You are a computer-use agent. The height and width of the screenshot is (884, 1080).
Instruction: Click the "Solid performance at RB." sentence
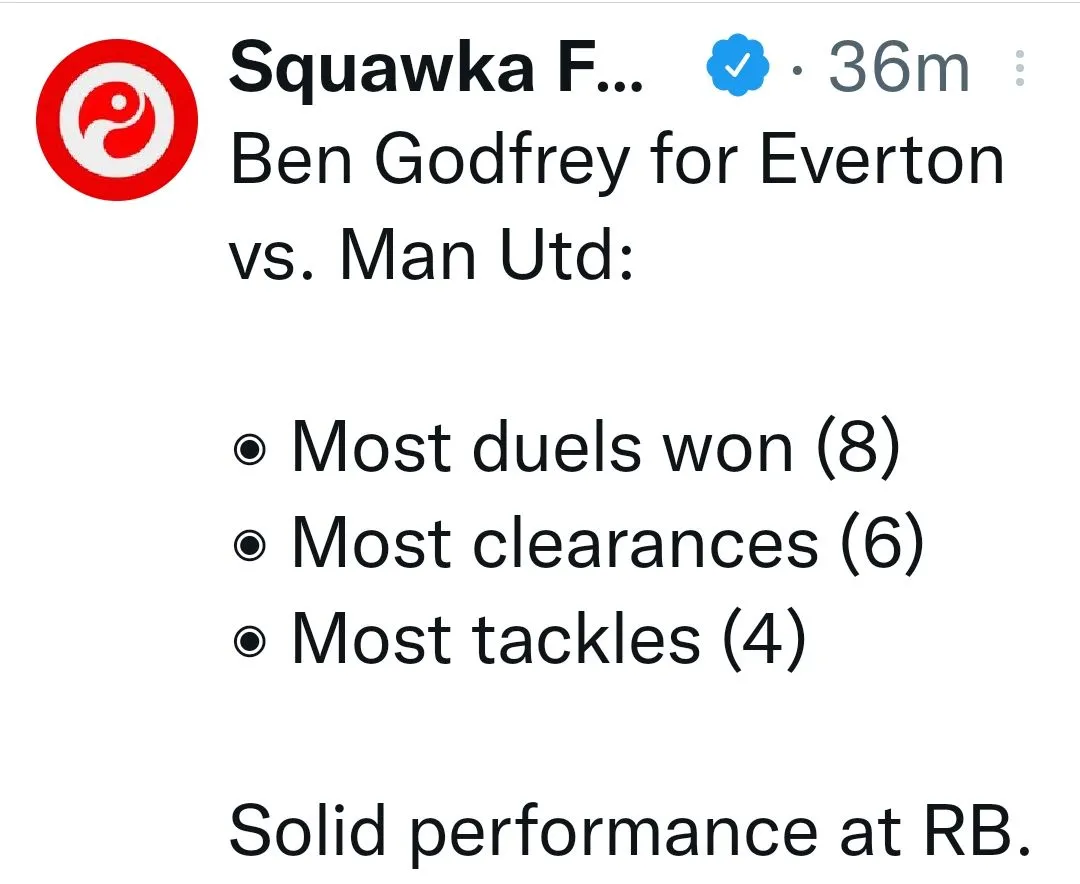click(x=630, y=832)
